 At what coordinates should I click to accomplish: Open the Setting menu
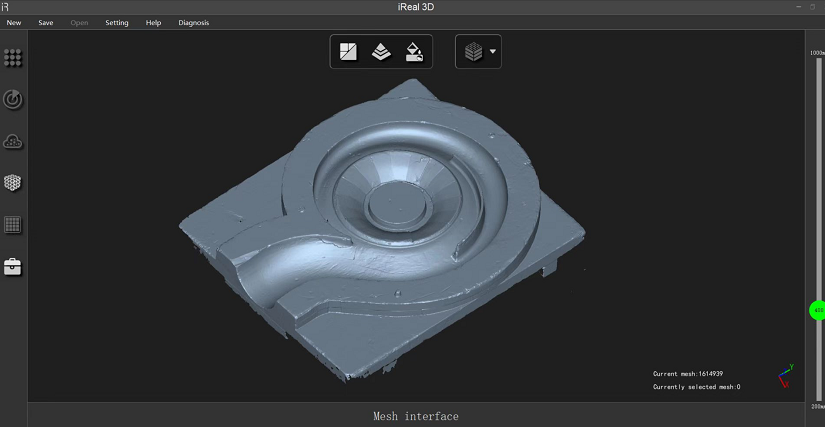[117, 23]
